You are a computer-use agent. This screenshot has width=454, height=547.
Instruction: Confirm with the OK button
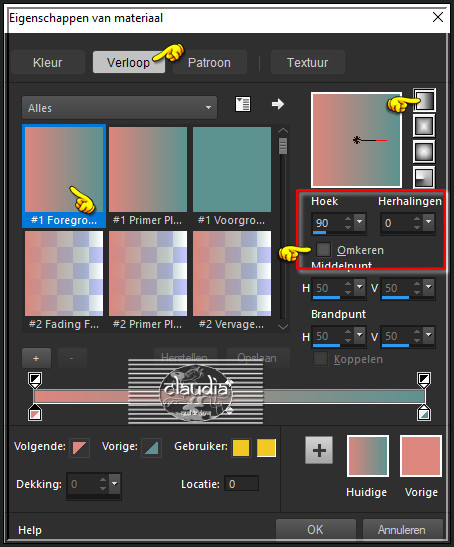tap(315, 530)
